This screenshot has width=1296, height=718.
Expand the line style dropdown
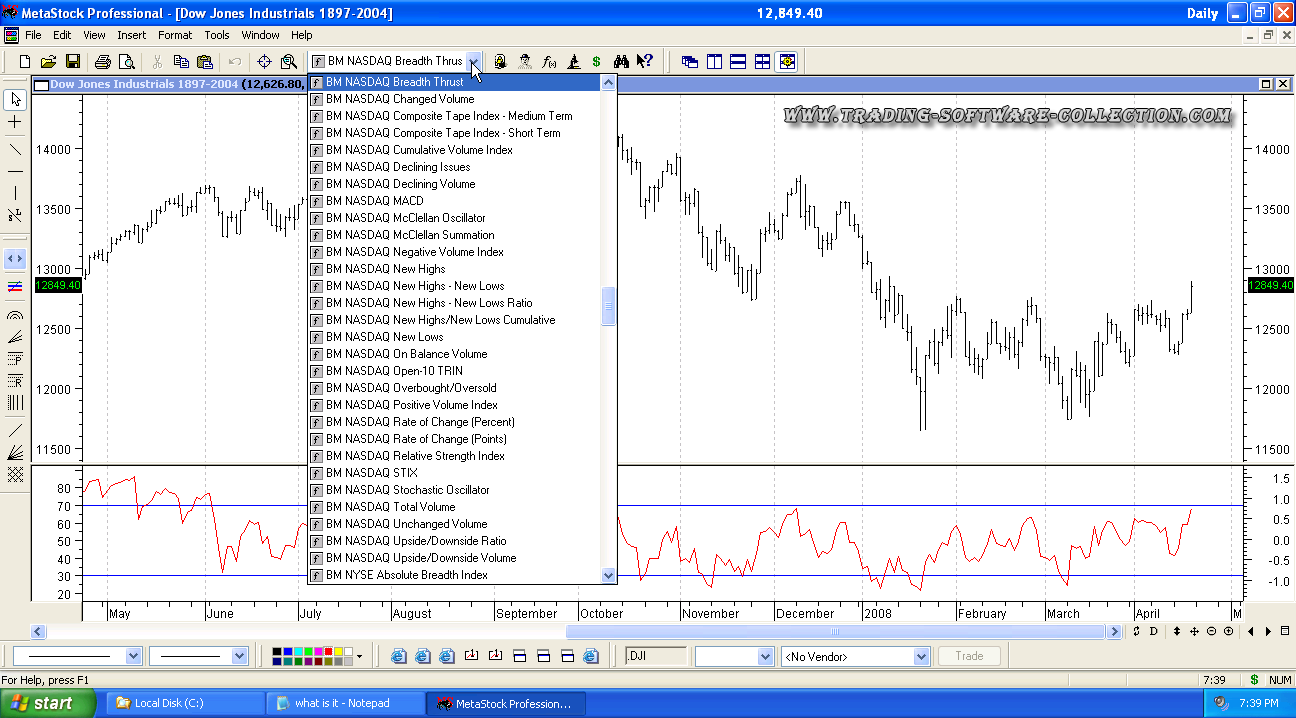point(134,656)
